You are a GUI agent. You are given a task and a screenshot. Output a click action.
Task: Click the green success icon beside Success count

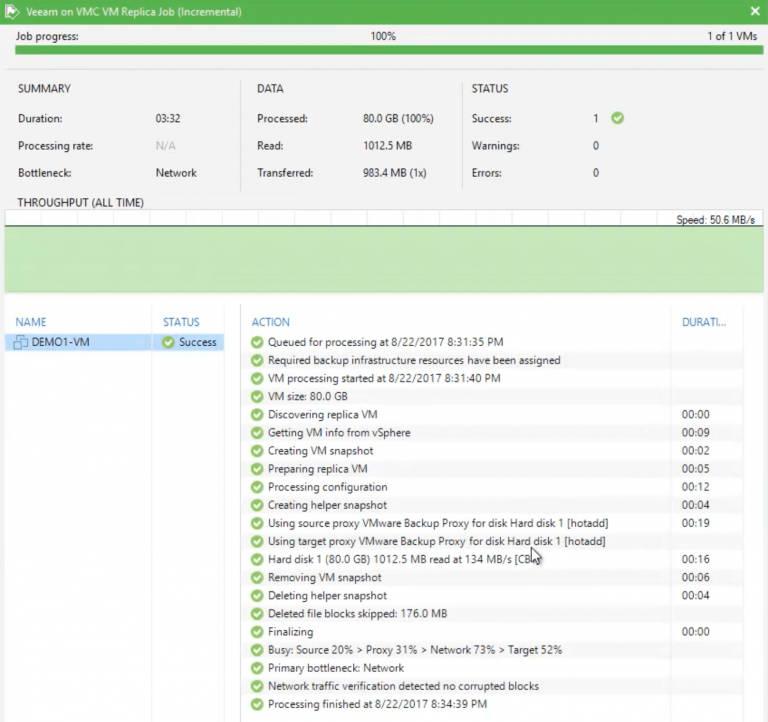click(617, 118)
